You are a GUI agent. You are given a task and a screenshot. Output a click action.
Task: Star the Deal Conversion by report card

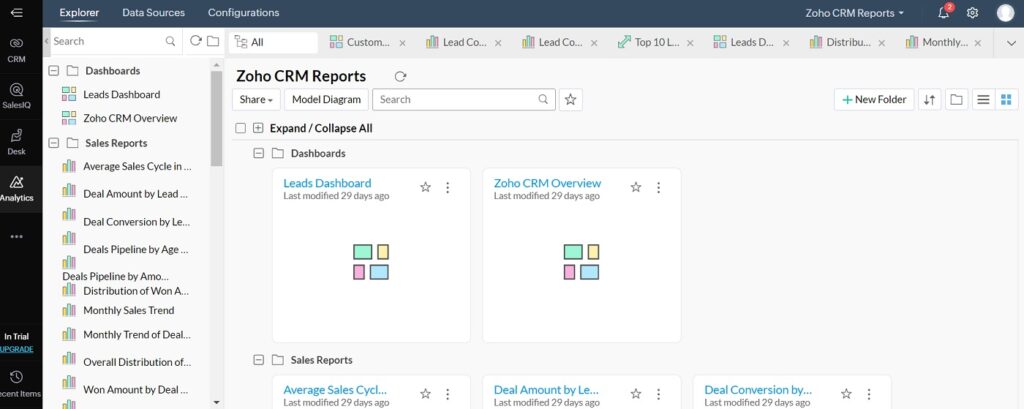846,394
